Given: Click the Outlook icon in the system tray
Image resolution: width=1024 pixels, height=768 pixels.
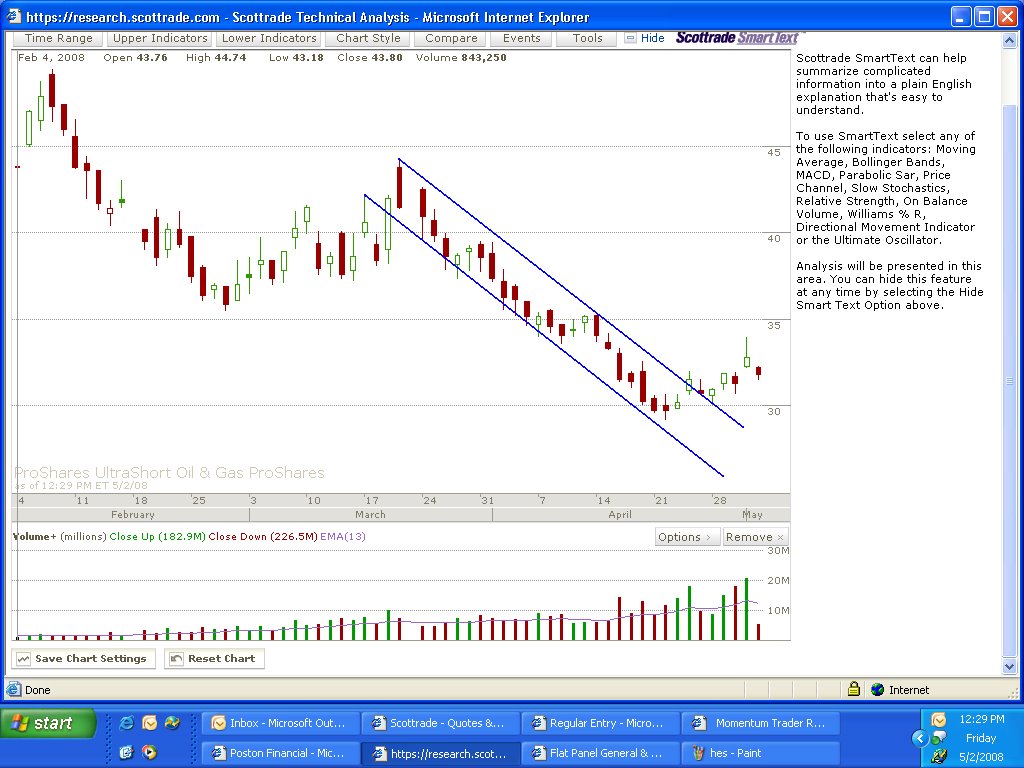Looking at the screenshot, I should click(938, 720).
